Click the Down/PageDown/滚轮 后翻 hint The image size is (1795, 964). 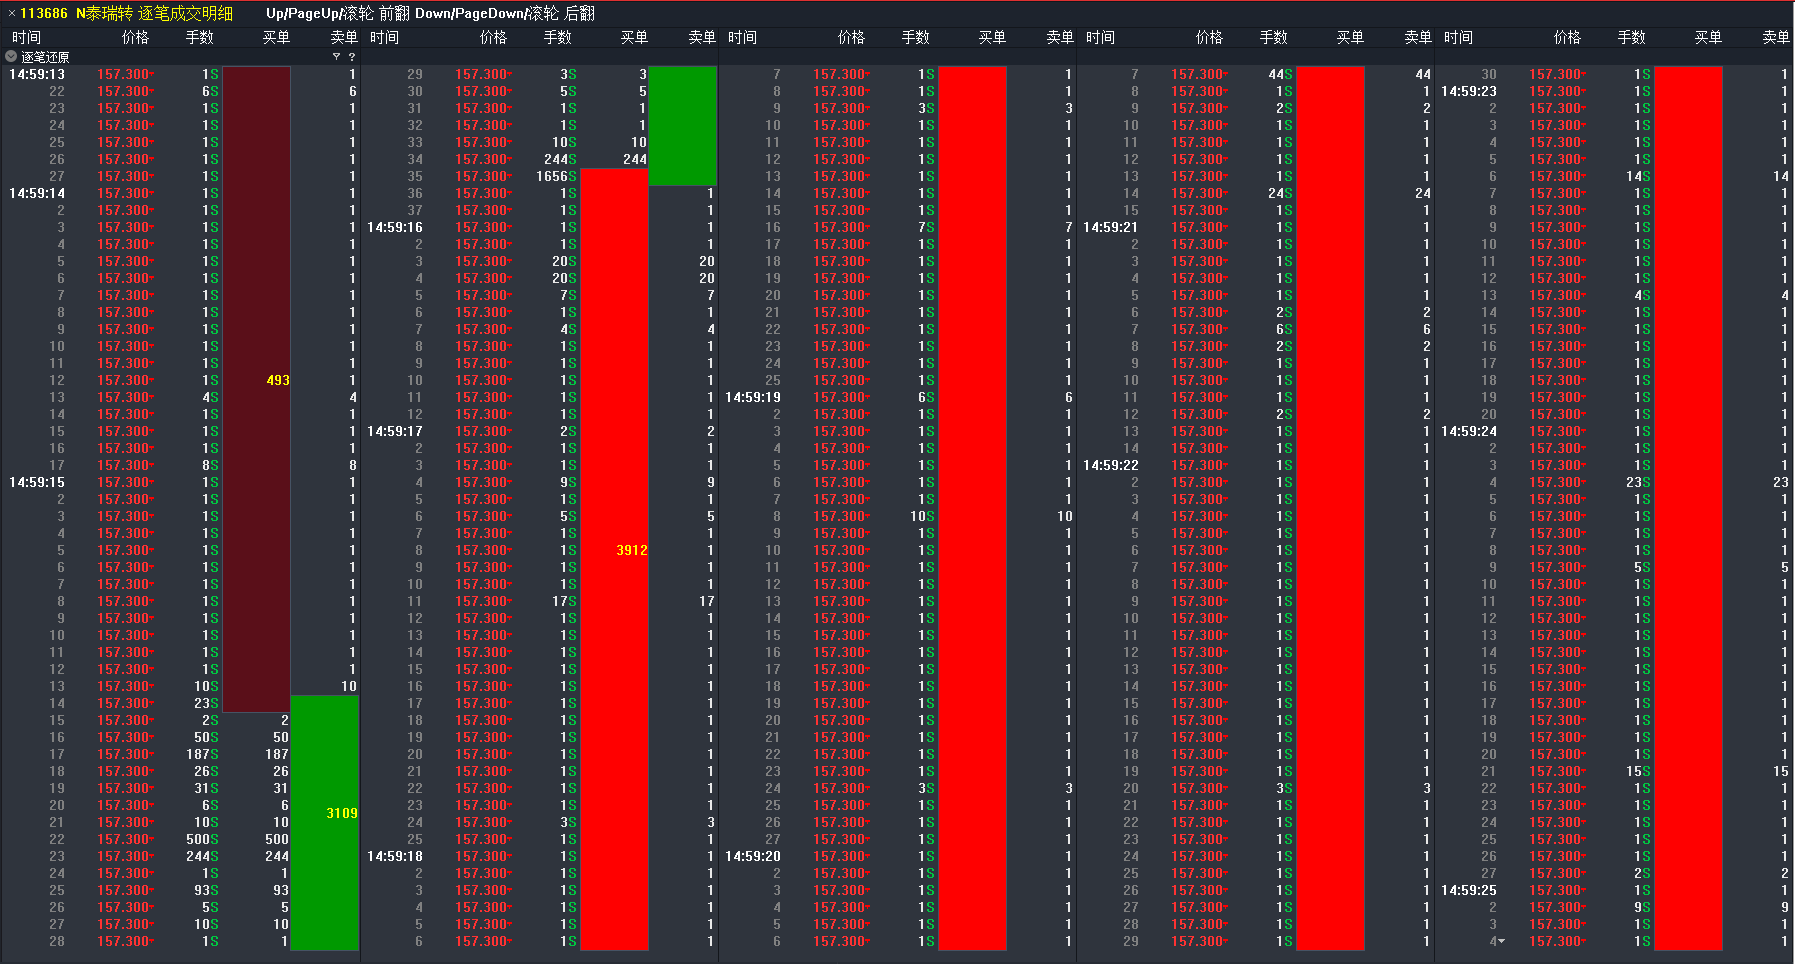coord(505,13)
